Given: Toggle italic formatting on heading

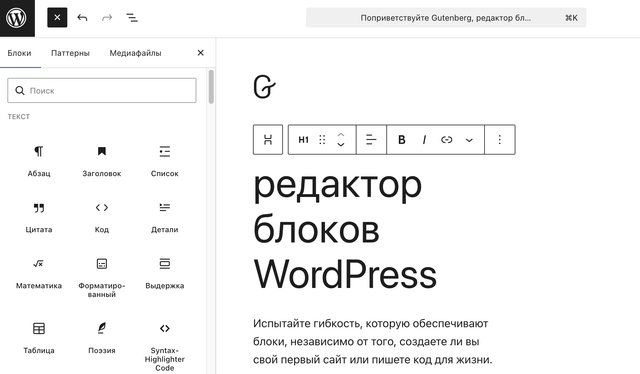Looking at the screenshot, I should point(424,140).
